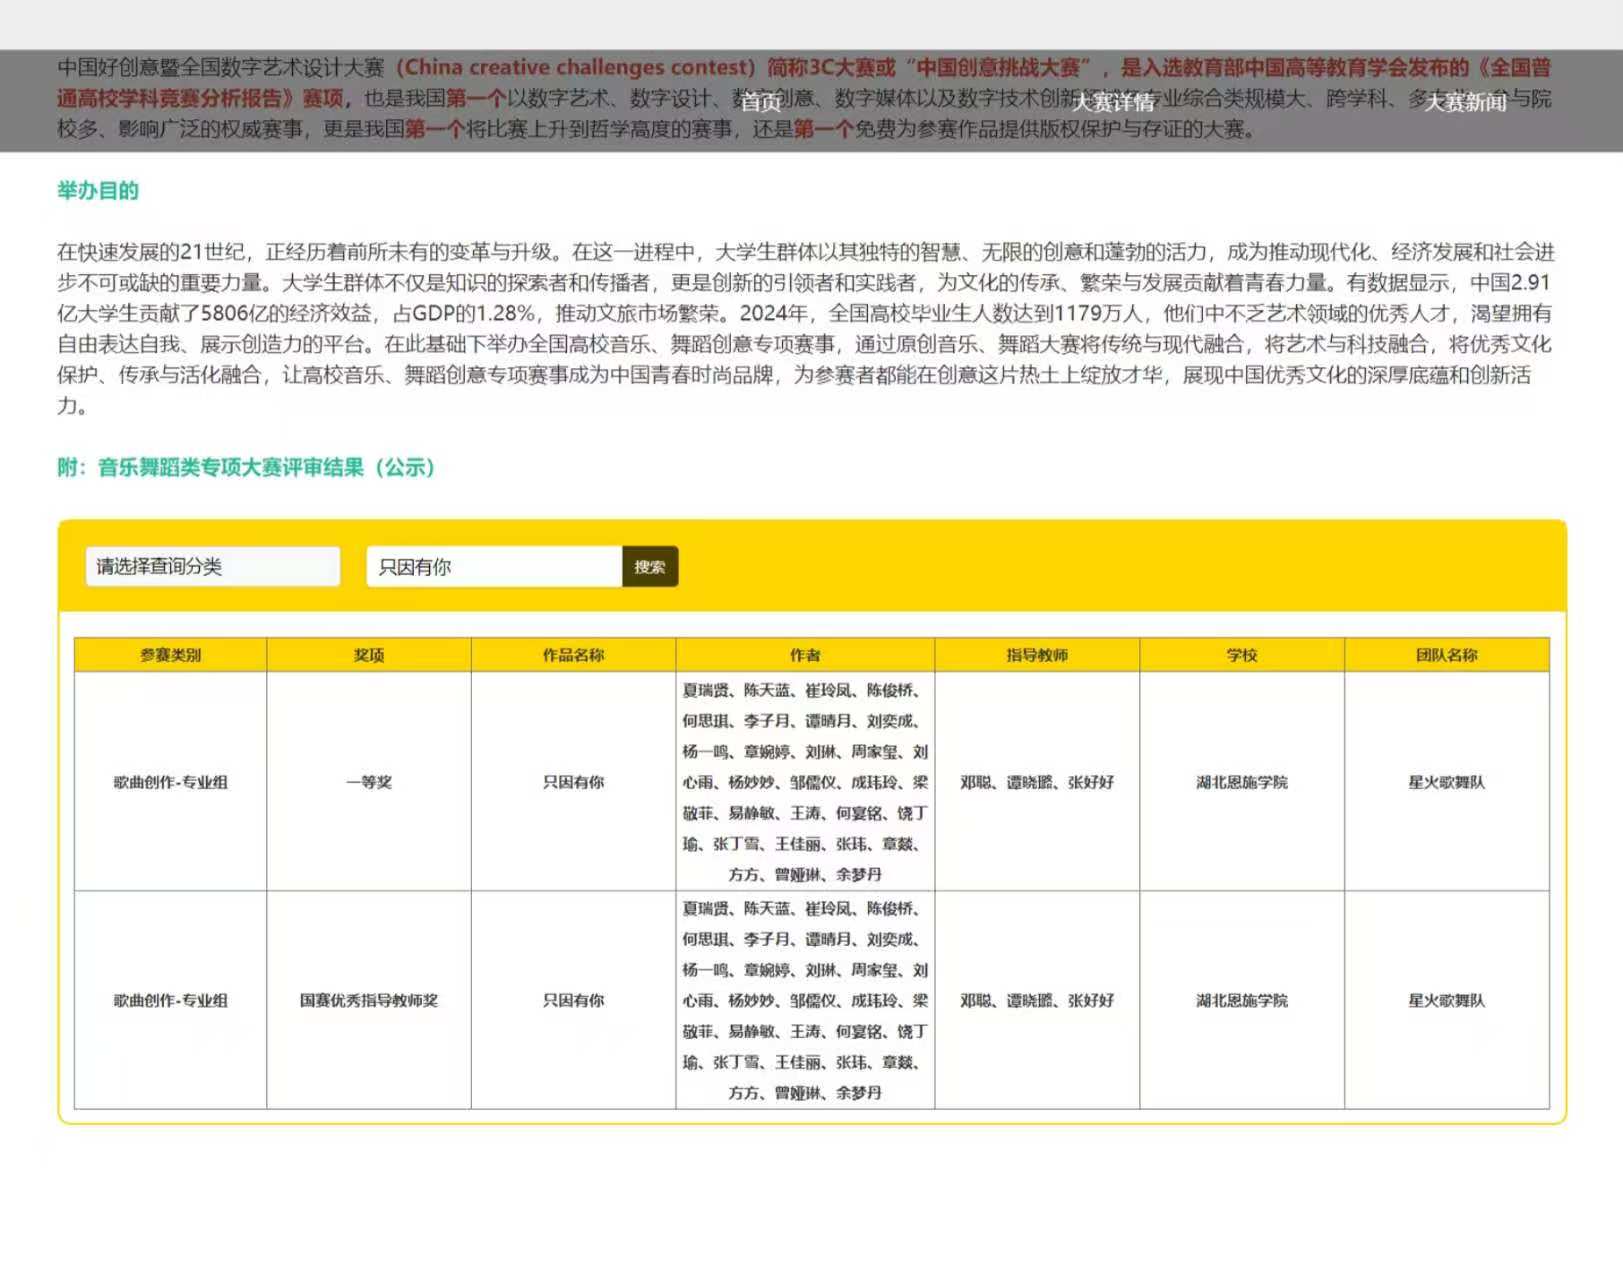Viewport: 1623px width, 1280px height.
Task: Click the 搜索 search button
Action: click(x=650, y=566)
